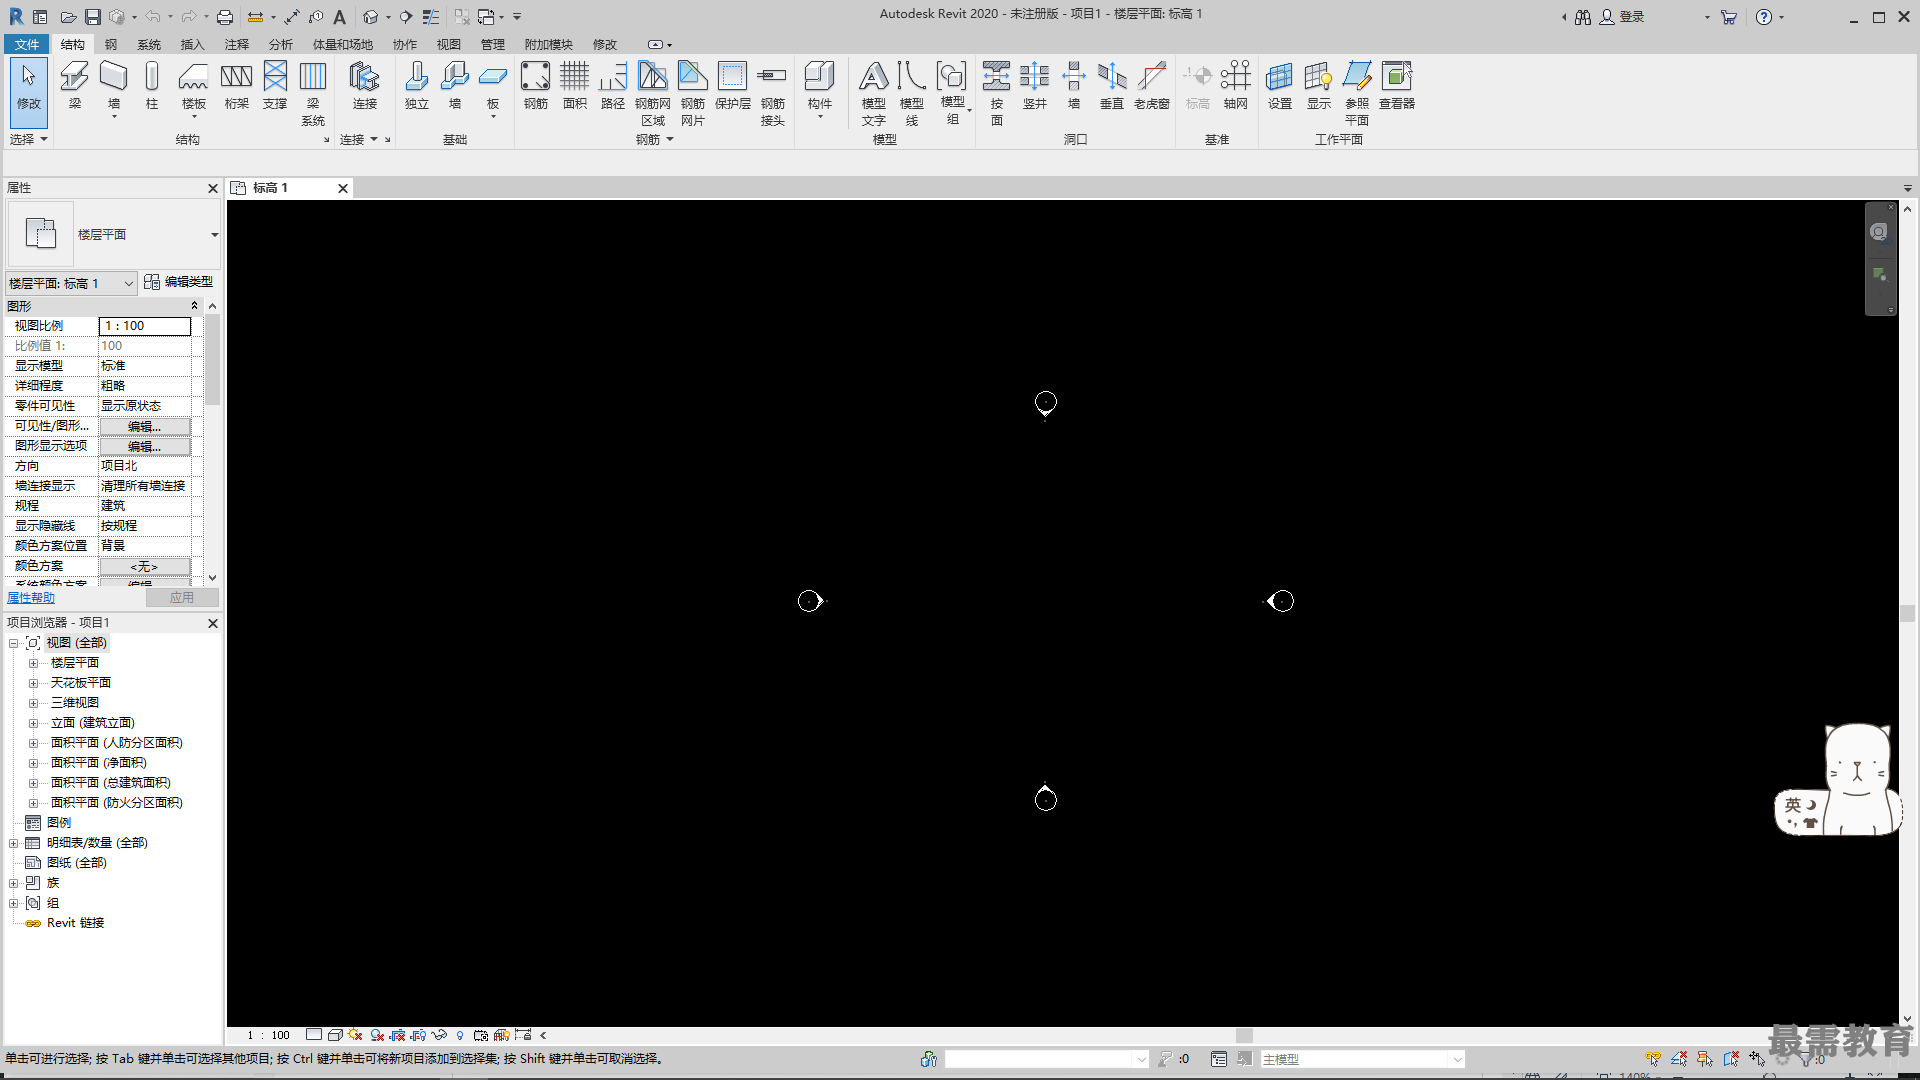Select the Path reinforcement (路径) tool
The height and width of the screenshot is (1080, 1920).
pos(613,85)
